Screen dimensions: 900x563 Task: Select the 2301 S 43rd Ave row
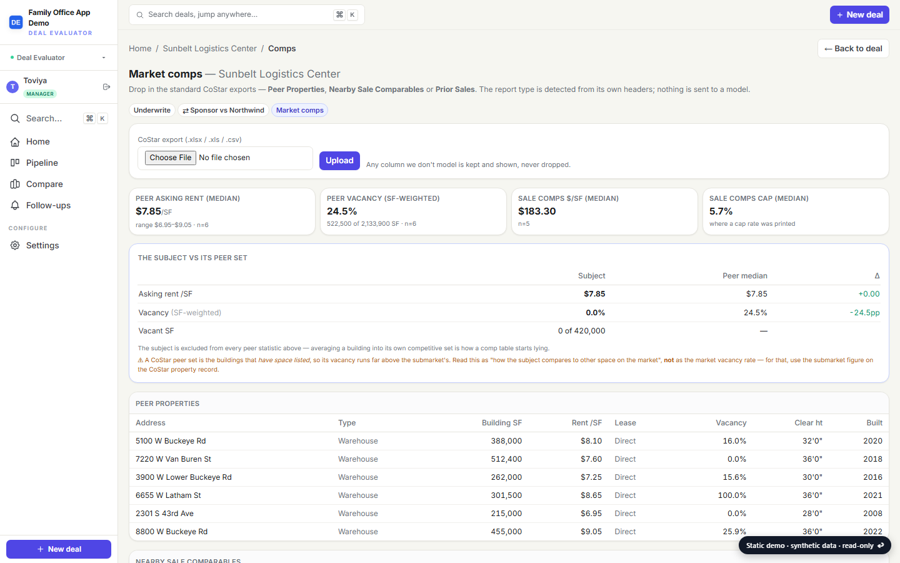(509, 514)
